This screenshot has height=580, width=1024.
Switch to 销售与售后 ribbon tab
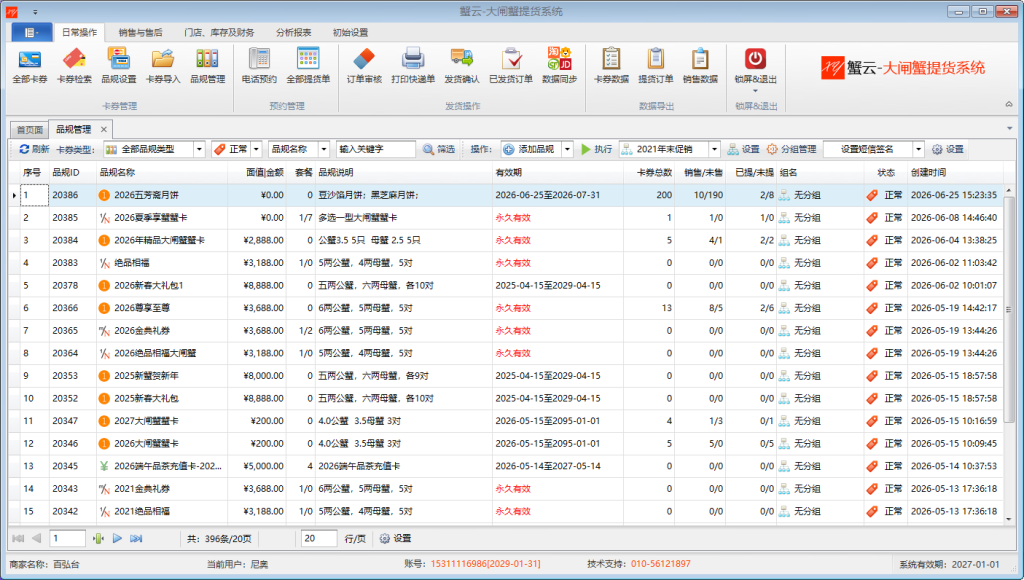point(140,32)
